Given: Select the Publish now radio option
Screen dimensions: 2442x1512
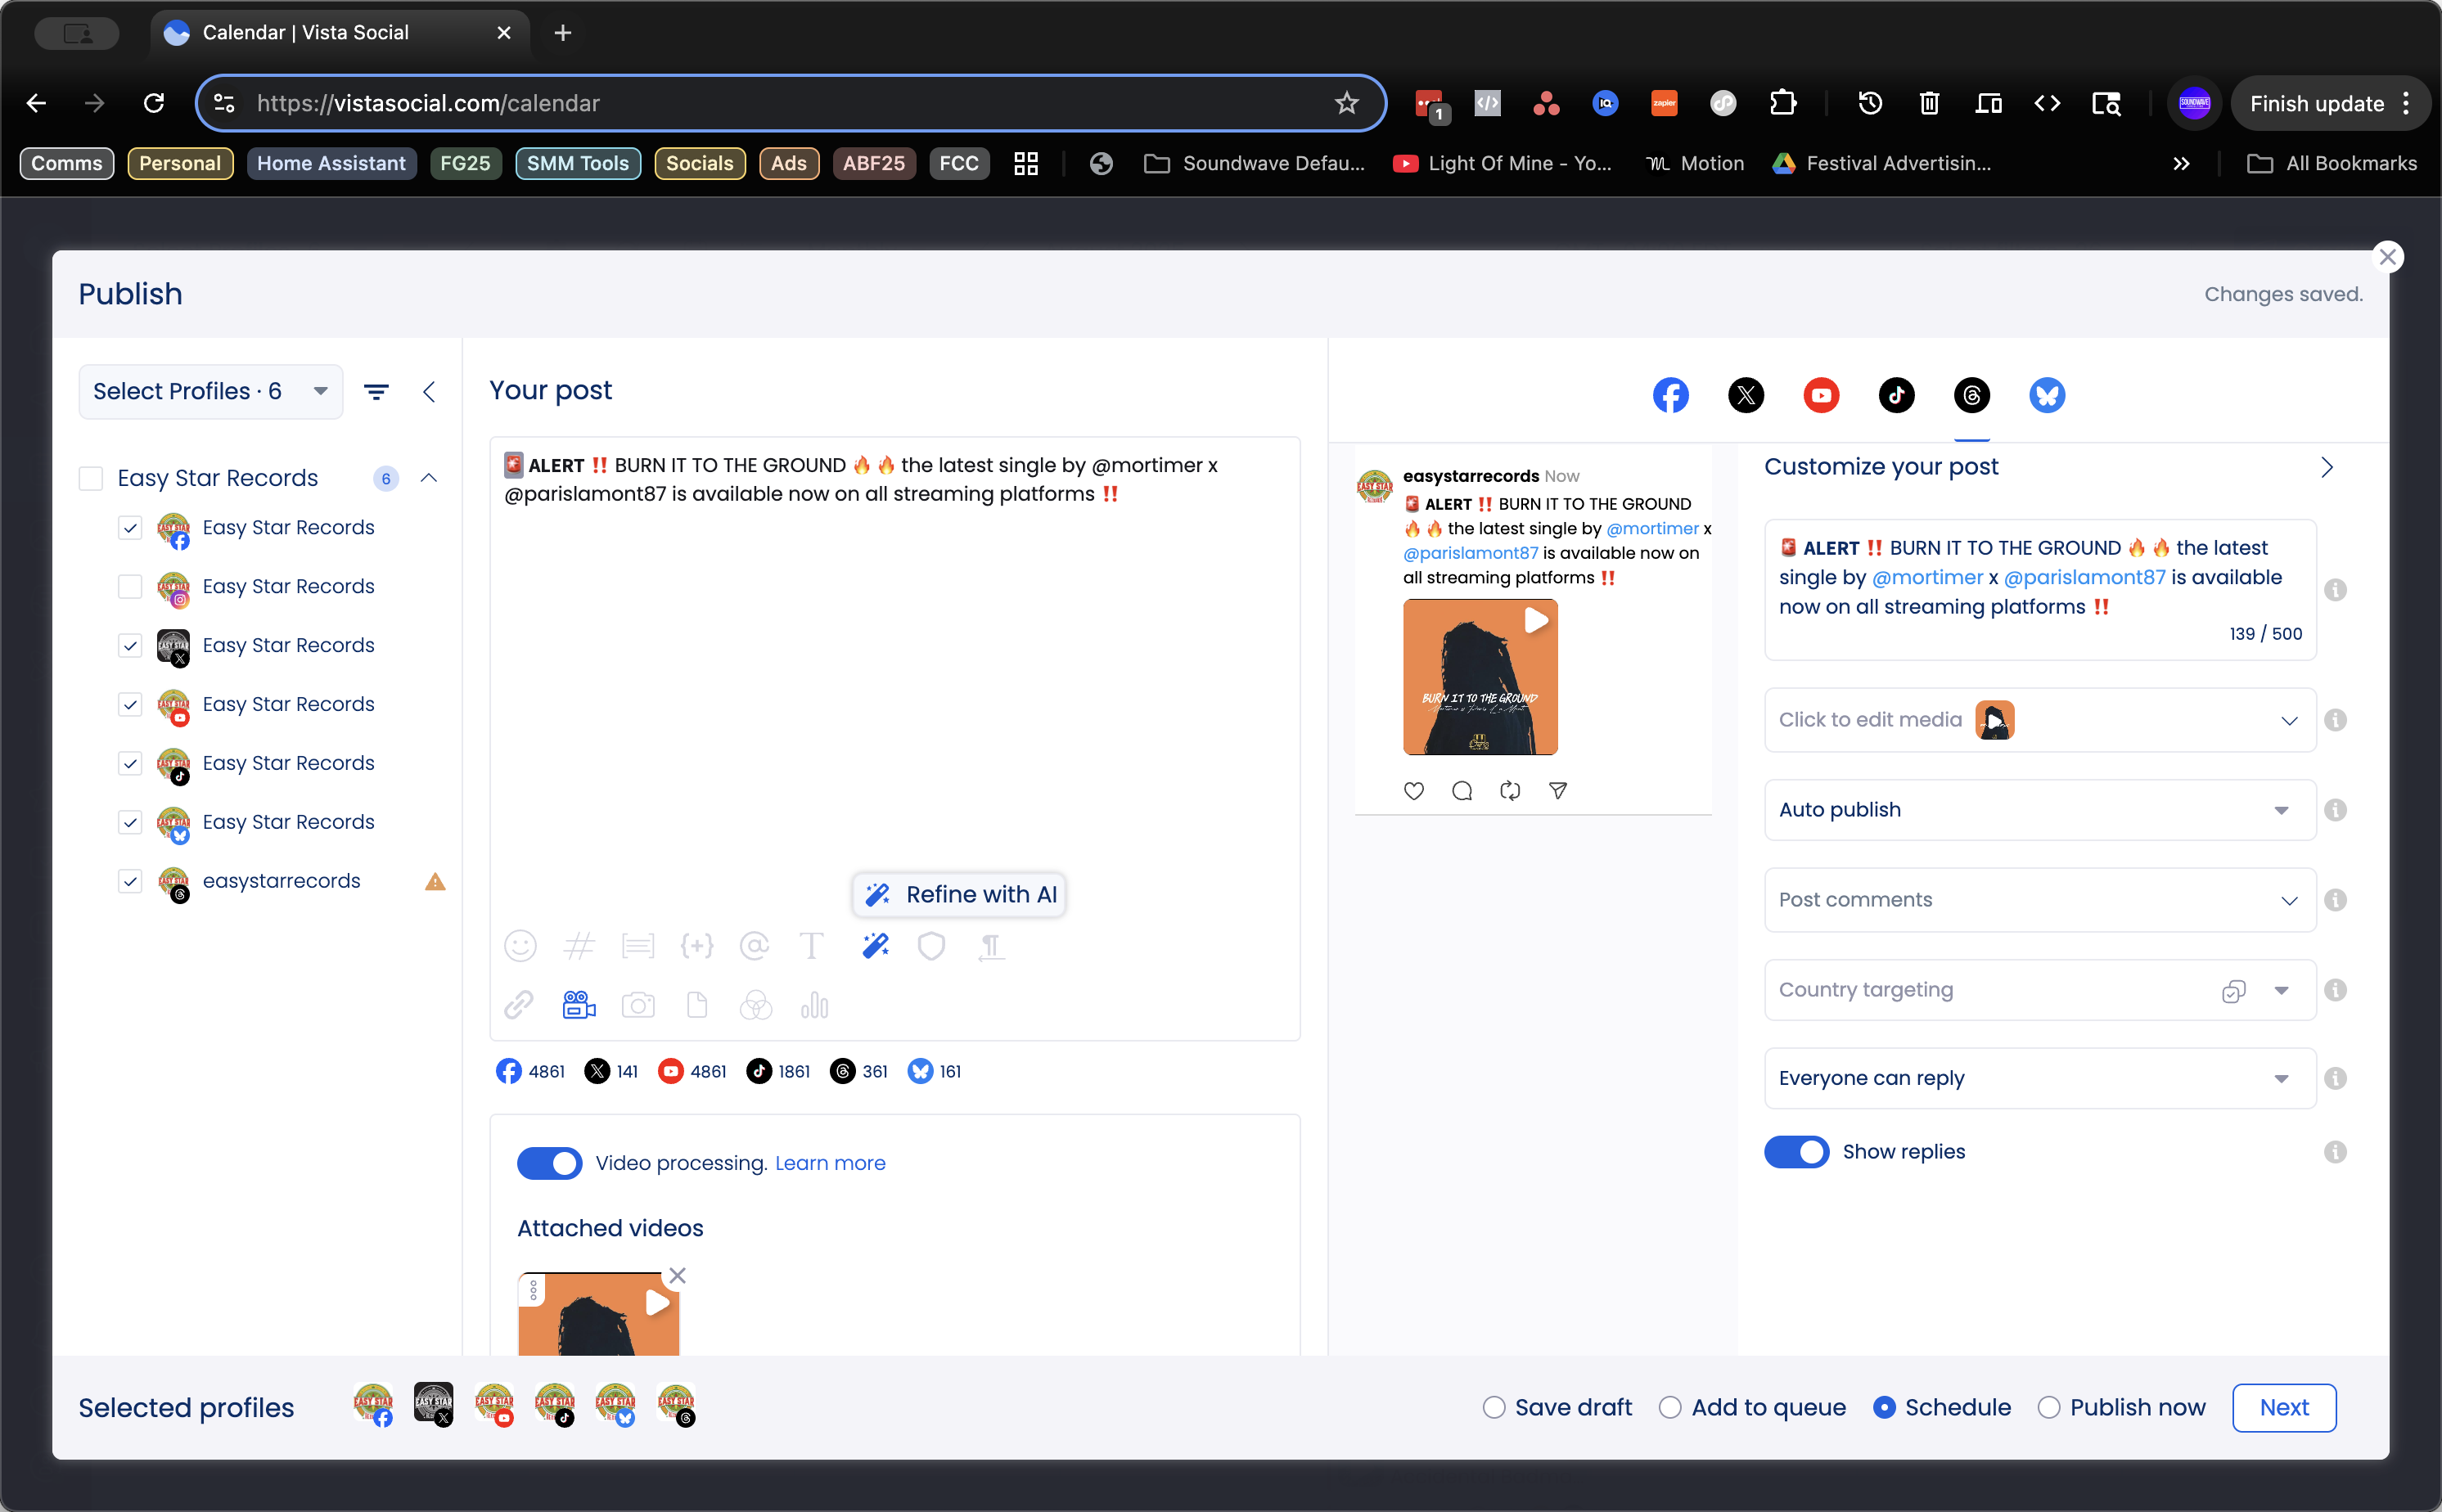Looking at the screenshot, I should click(x=2049, y=1408).
